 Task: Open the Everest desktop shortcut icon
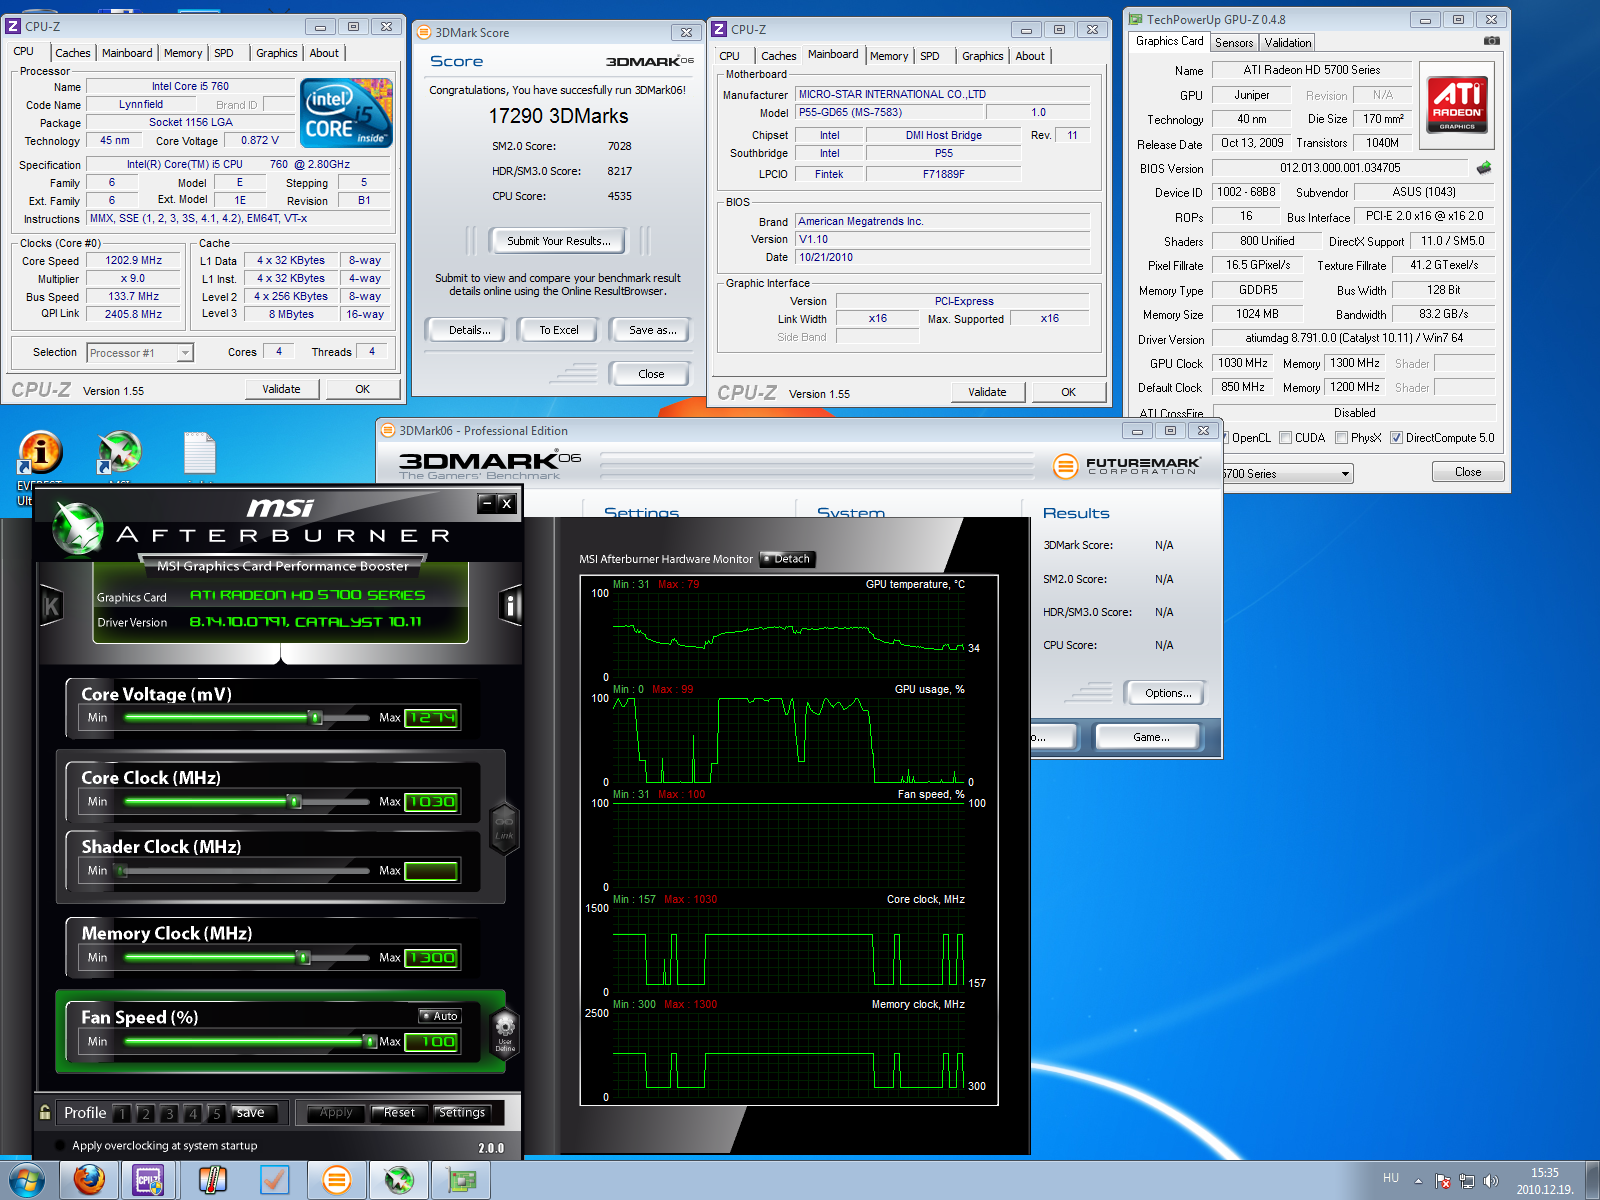[x=41, y=453]
